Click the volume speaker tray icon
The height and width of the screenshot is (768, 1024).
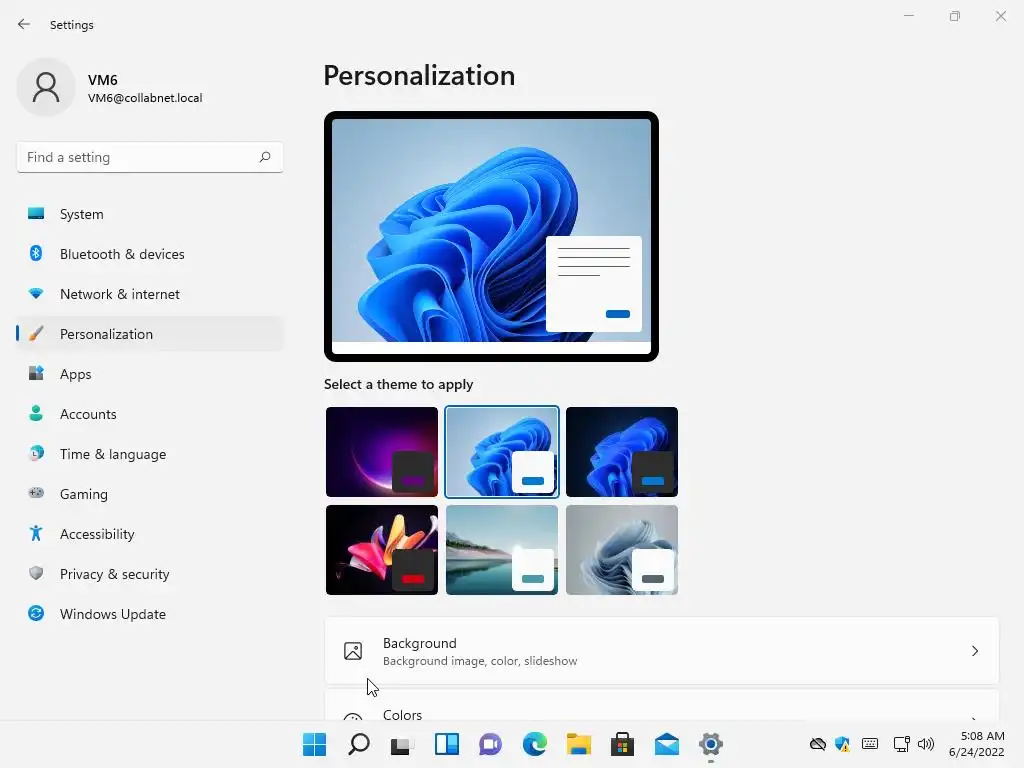[x=925, y=744]
